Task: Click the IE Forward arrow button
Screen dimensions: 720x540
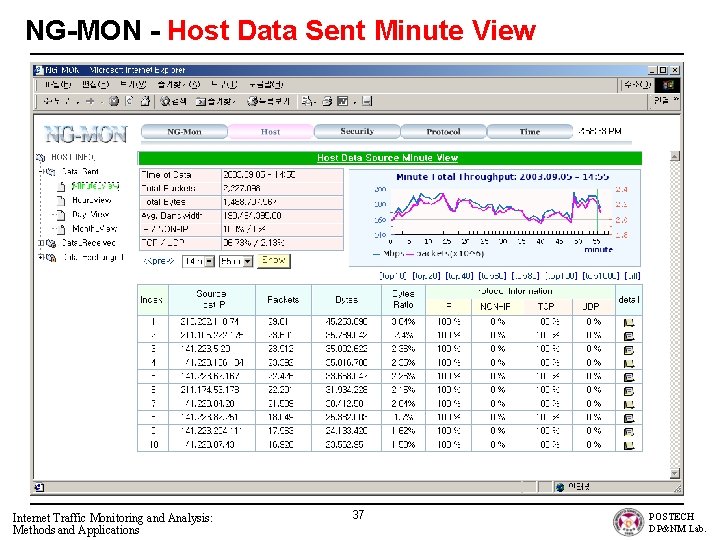Action: tap(90, 101)
